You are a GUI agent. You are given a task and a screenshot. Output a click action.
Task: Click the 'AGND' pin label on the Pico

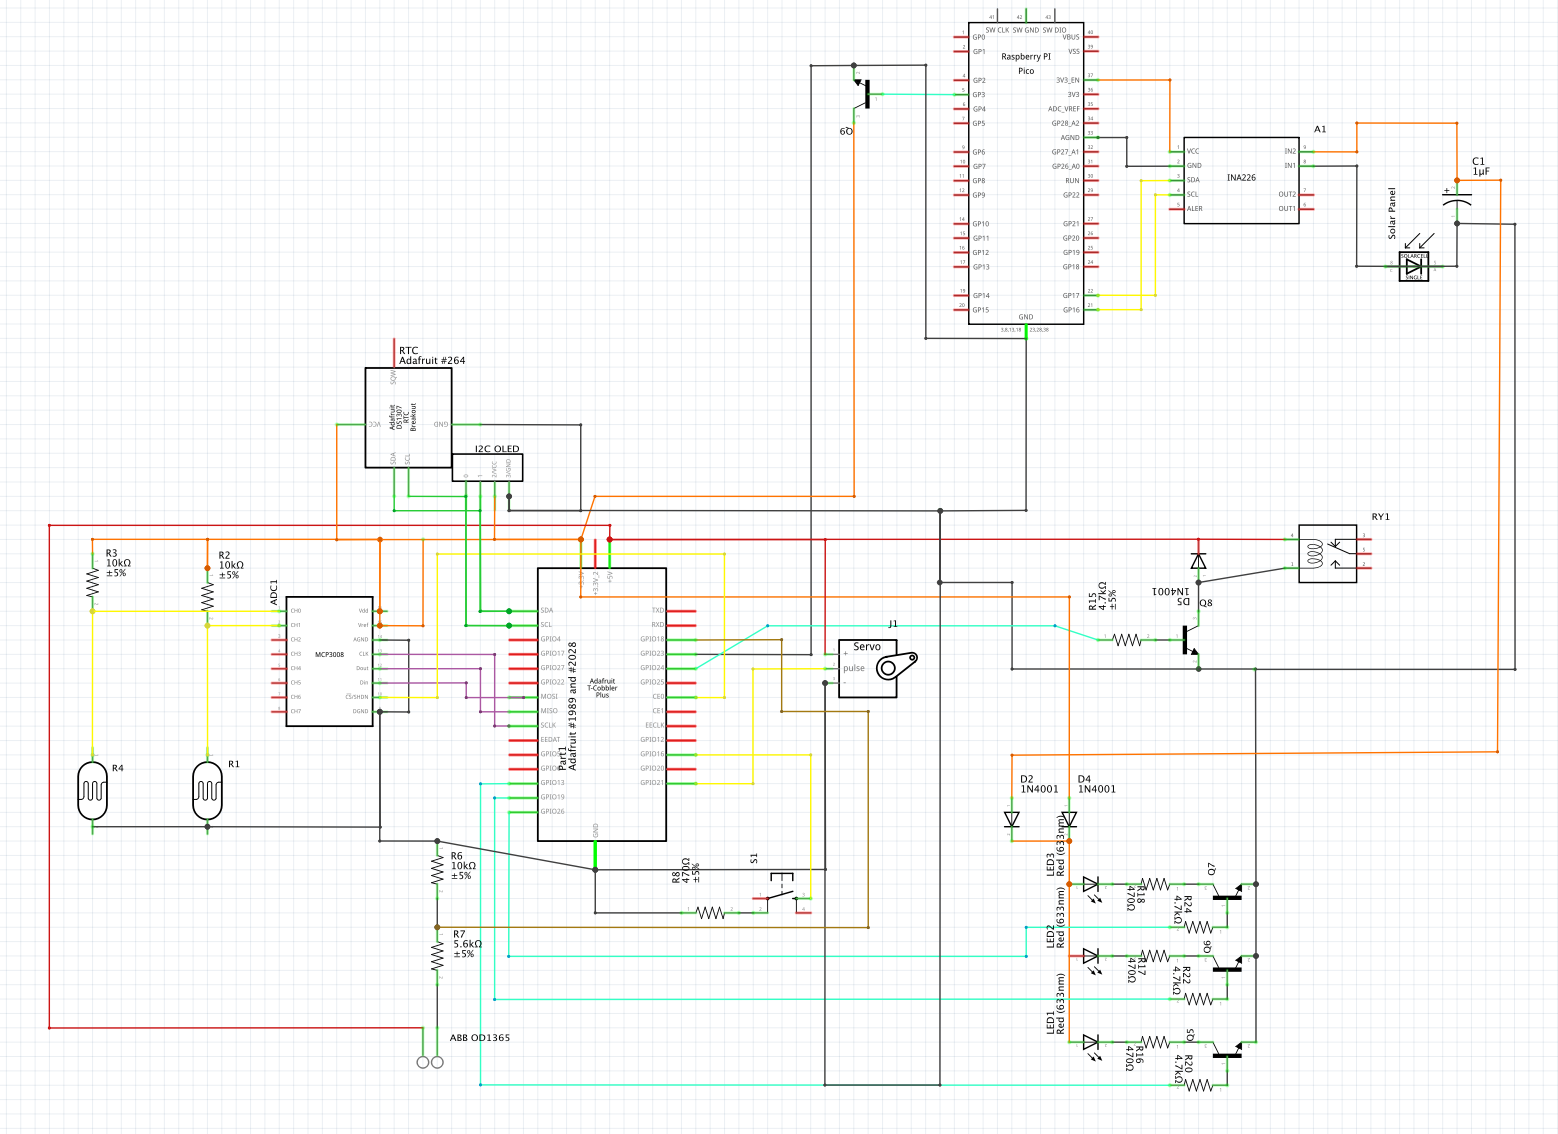pos(1070,138)
